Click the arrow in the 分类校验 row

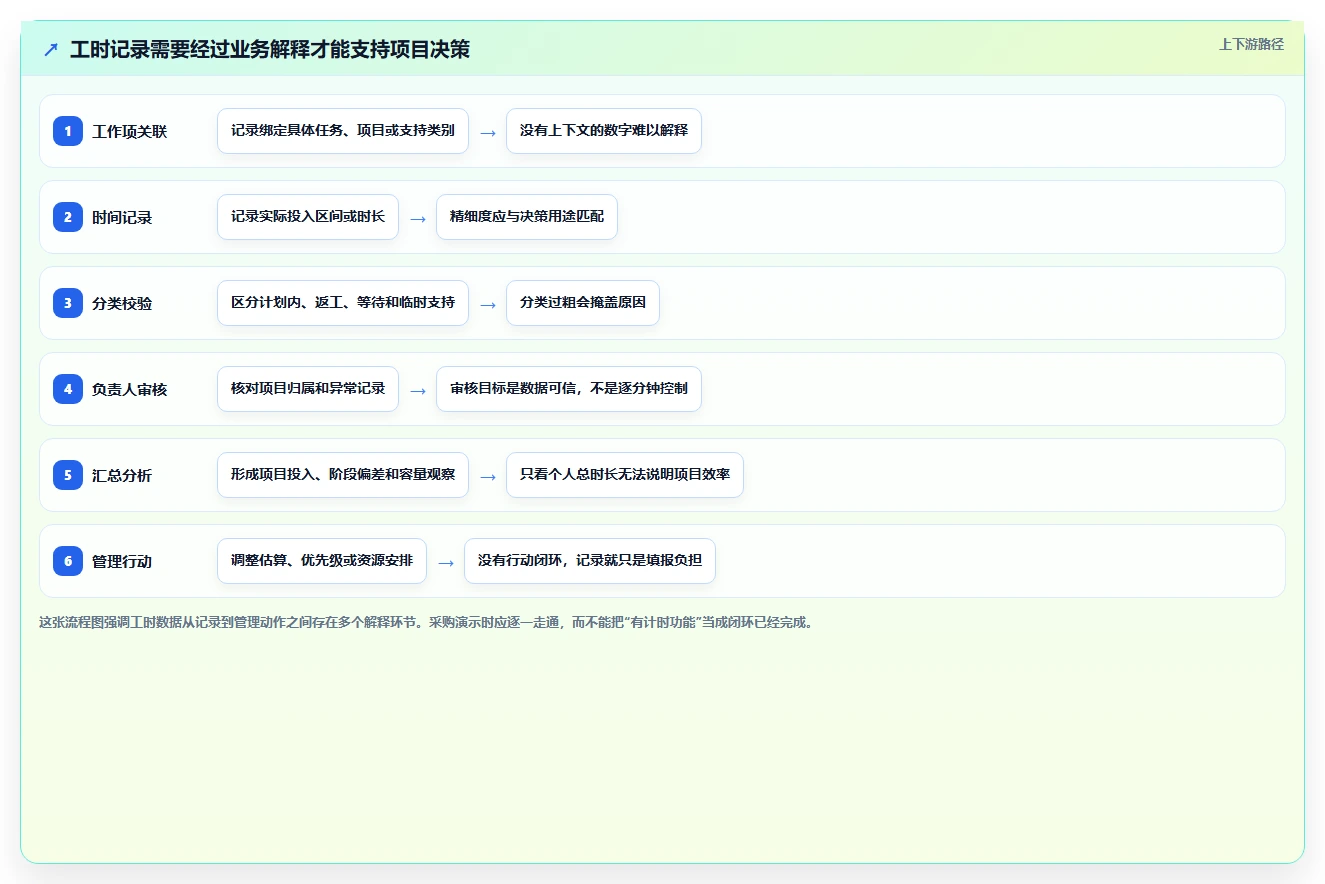(x=488, y=304)
